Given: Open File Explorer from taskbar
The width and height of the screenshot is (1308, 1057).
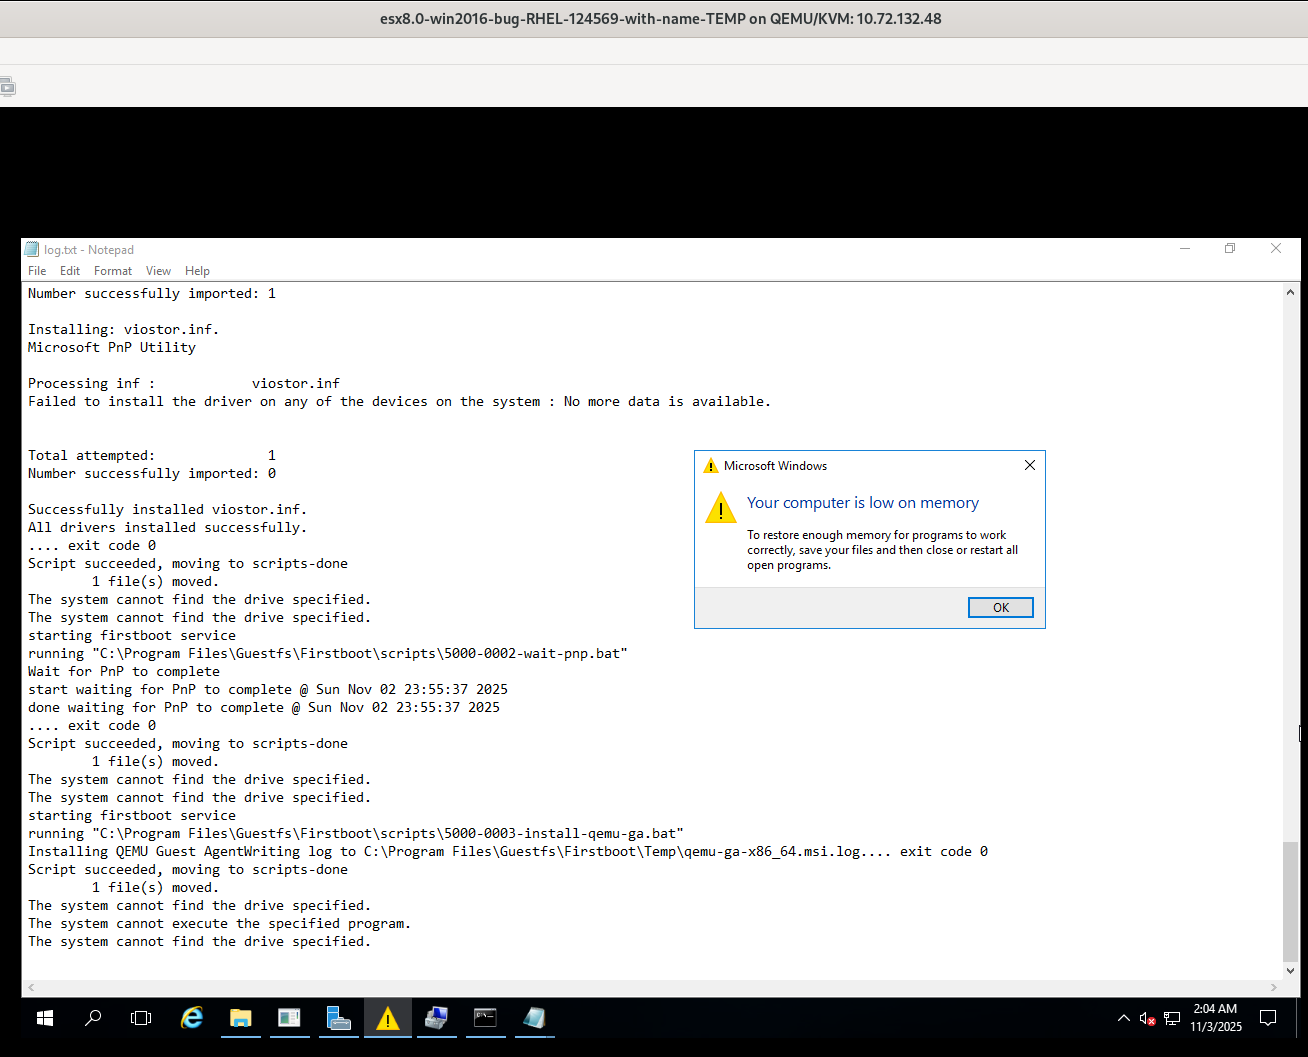Looking at the screenshot, I should pos(241,1018).
